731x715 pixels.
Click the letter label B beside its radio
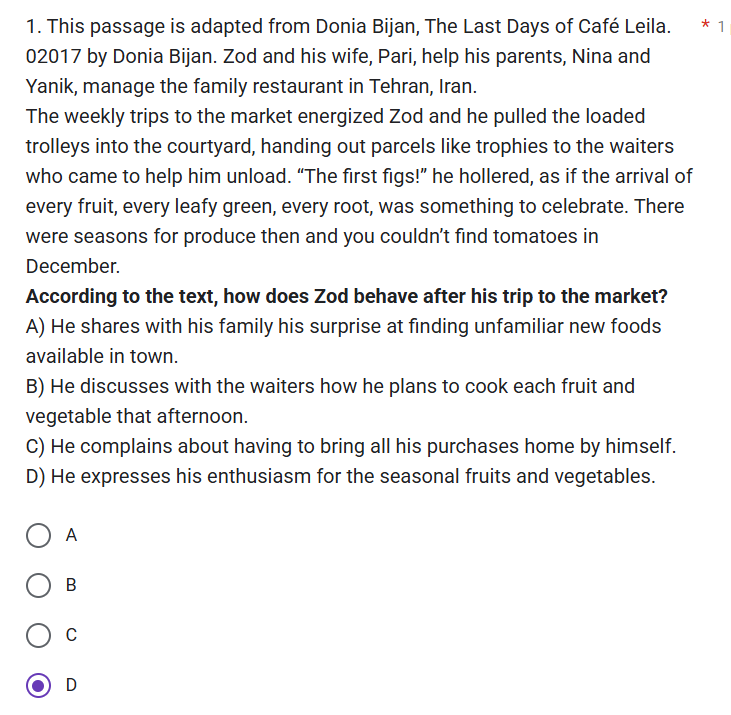tap(71, 585)
